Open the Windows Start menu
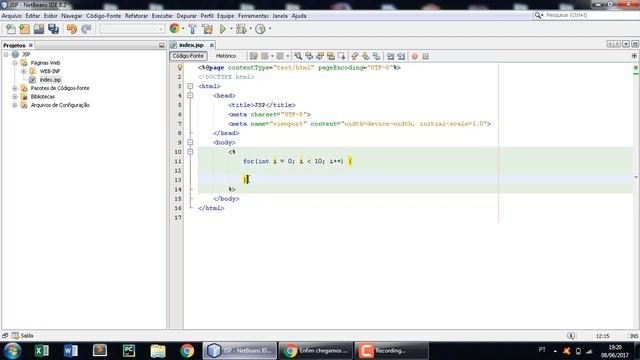This screenshot has width=640, height=360. tap(12, 351)
